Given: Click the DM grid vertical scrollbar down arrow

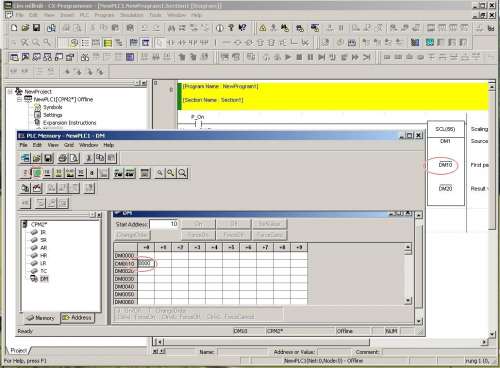Looking at the screenshot, I should (x=408, y=300).
